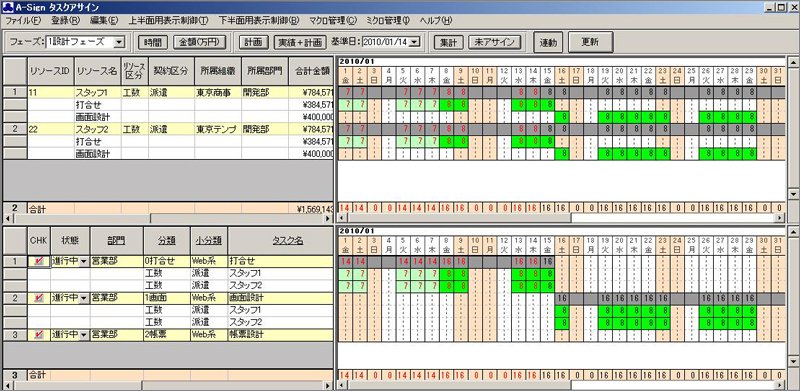The width and height of the screenshot is (800, 391).
Task: Click the 未アサイン toolbar button
Action: 494,42
